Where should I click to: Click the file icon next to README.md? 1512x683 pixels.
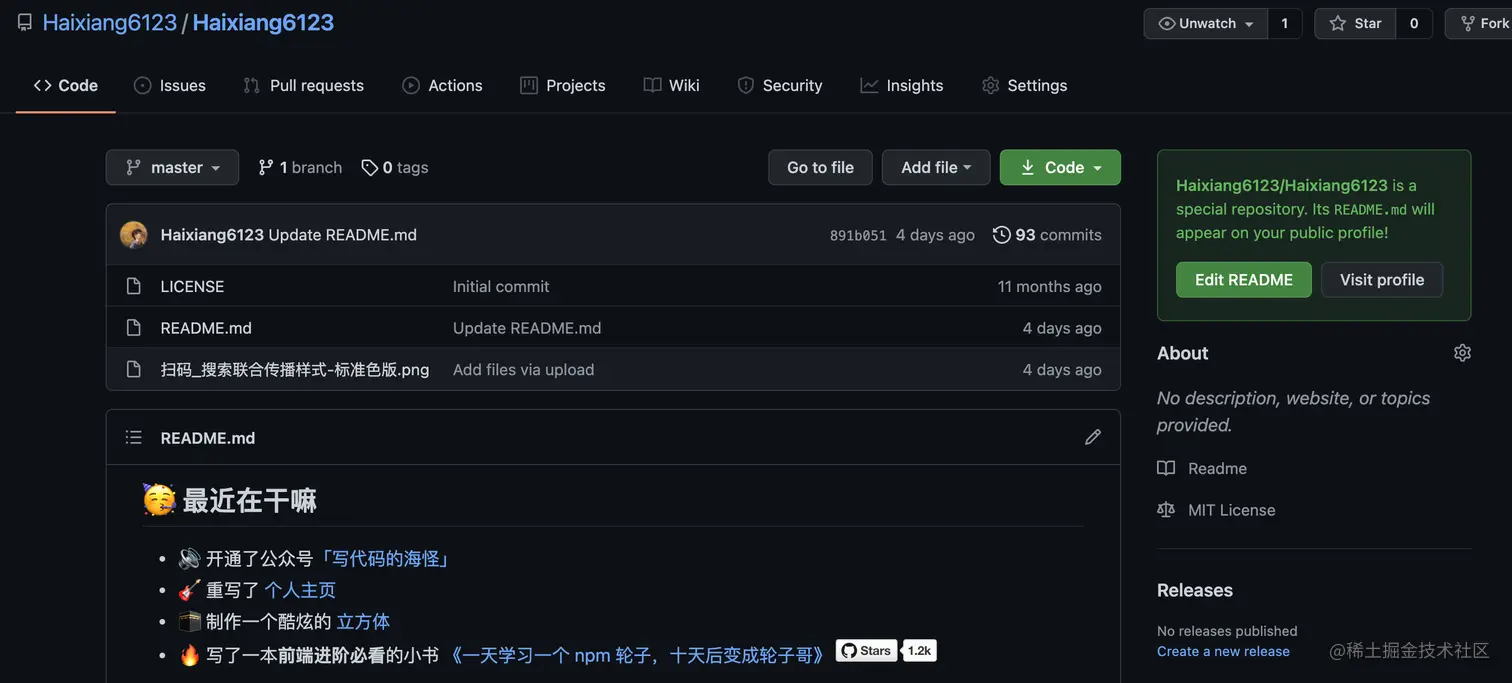click(x=133, y=328)
